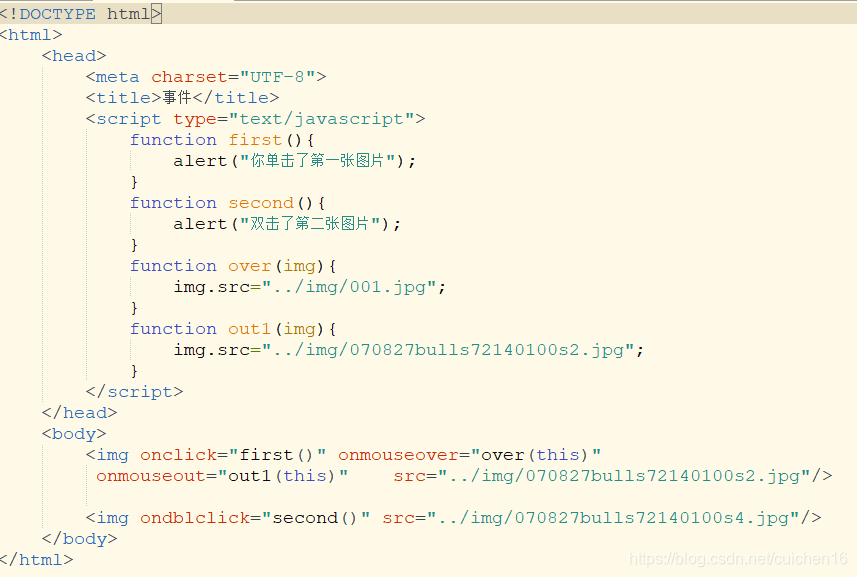Click the "over(this)" handler value
Screen dimensions: 857x577
(x=536, y=455)
